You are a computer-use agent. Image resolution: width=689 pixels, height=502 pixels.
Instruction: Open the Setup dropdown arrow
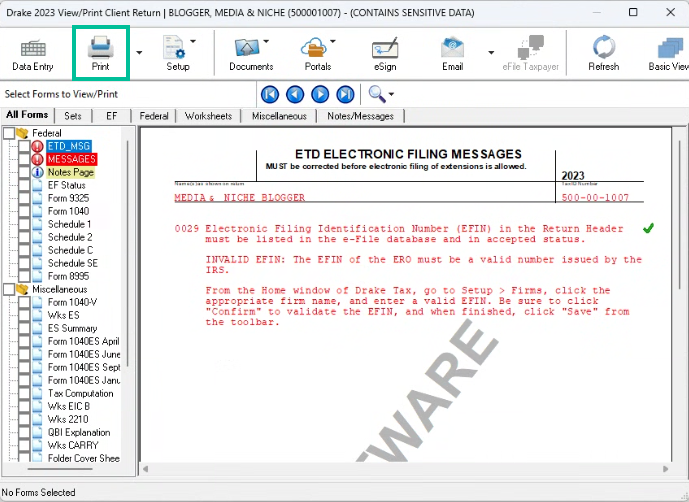coord(193,41)
